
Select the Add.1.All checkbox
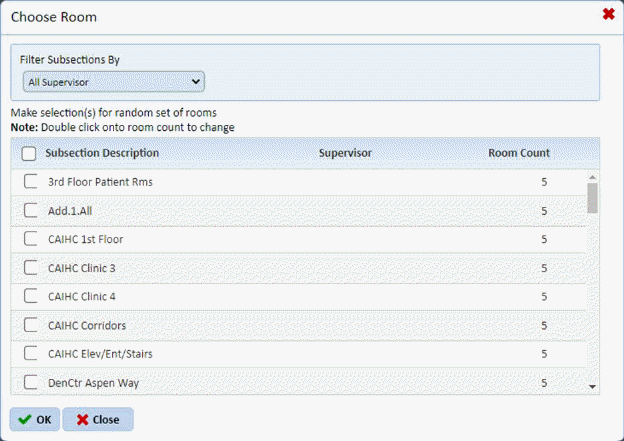(31, 211)
